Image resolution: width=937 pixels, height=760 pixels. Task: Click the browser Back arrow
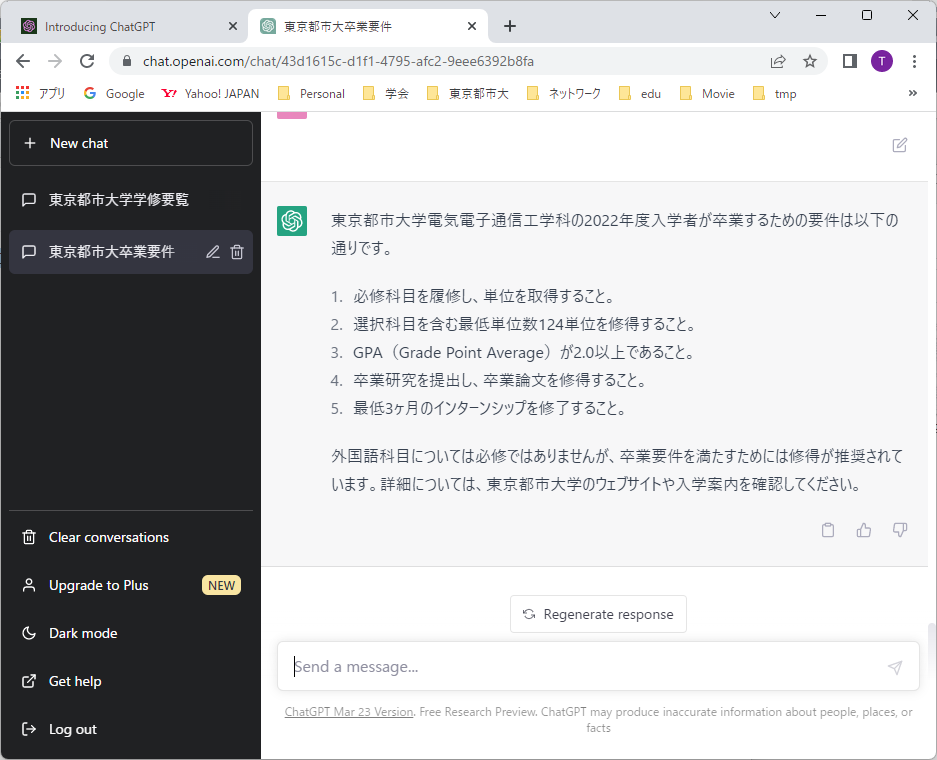pyautogui.click(x=23, y=61)
